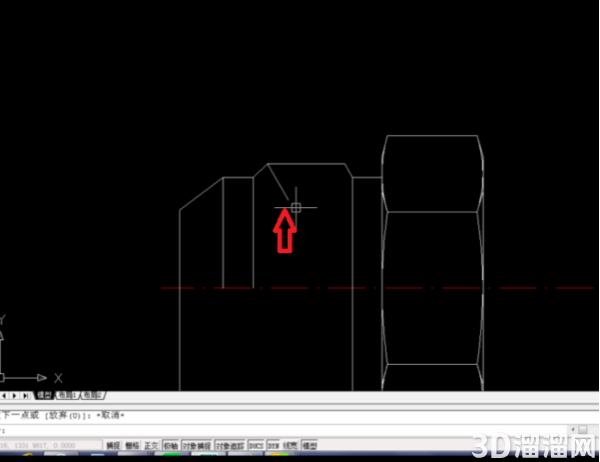Click the command line input field

click(x=285, y=430)
